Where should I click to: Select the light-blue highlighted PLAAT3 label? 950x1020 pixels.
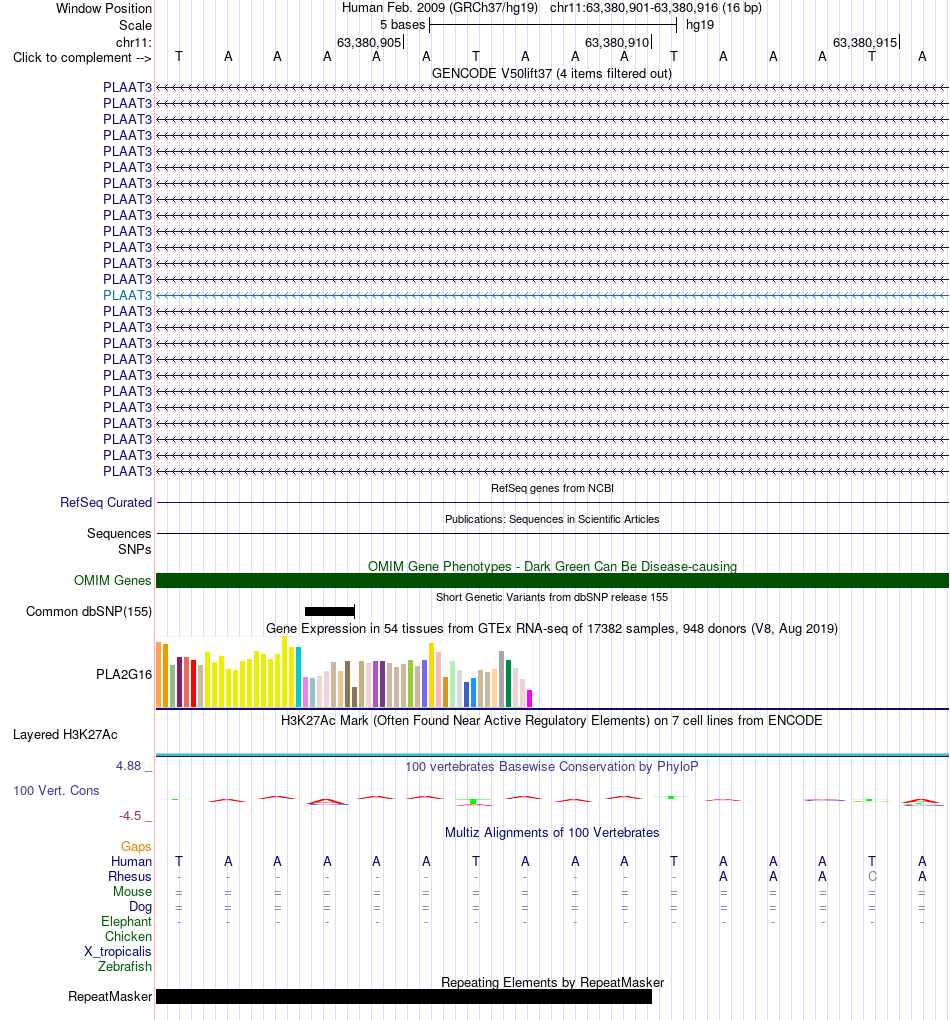pos(127,295)
